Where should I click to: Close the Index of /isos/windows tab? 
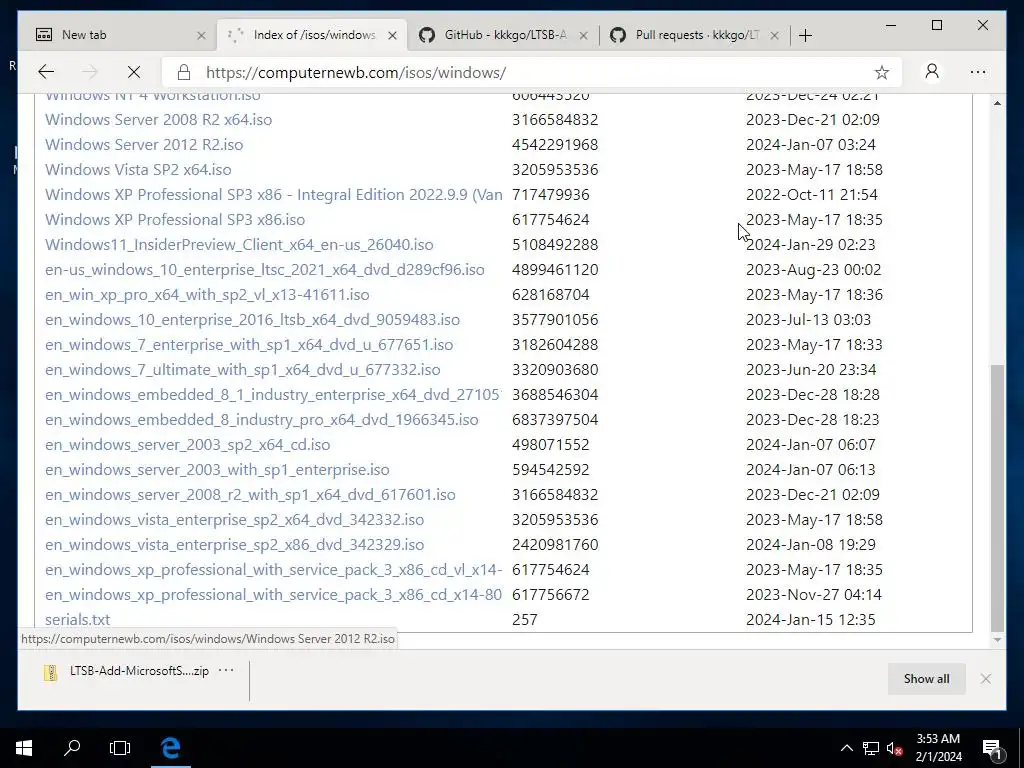(392, 35)
